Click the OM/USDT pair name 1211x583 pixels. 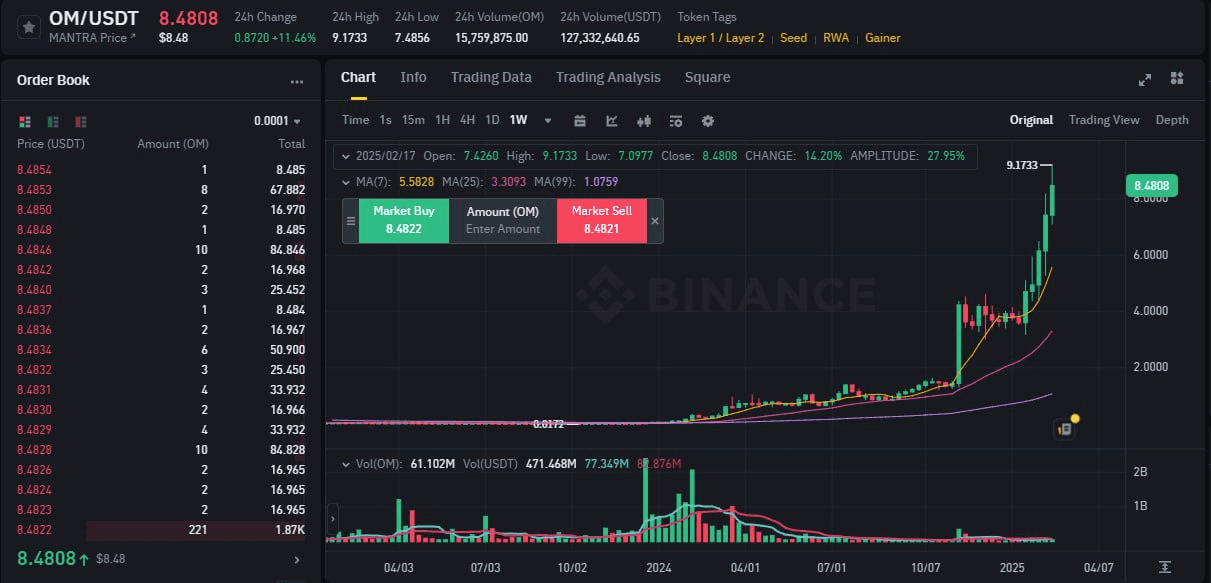(x=94, y=18)
